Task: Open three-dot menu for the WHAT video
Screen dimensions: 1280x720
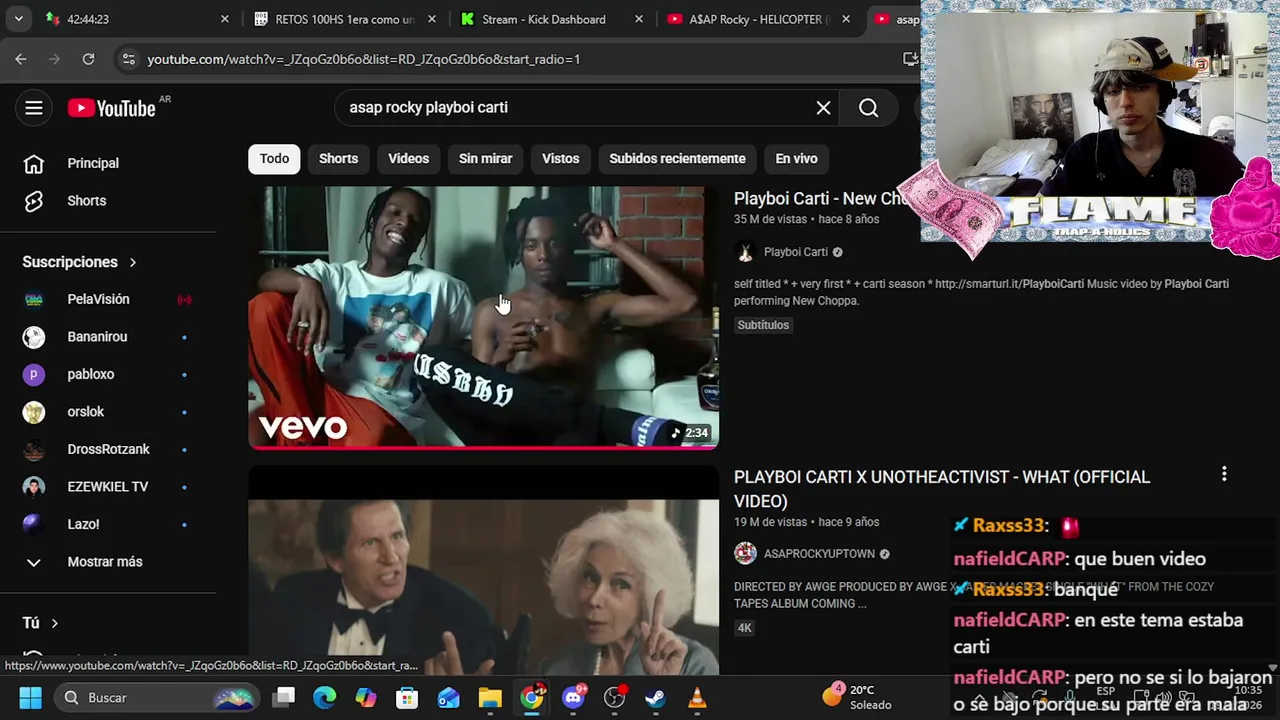Action: pyautogui.click(x=1224, y=474)
